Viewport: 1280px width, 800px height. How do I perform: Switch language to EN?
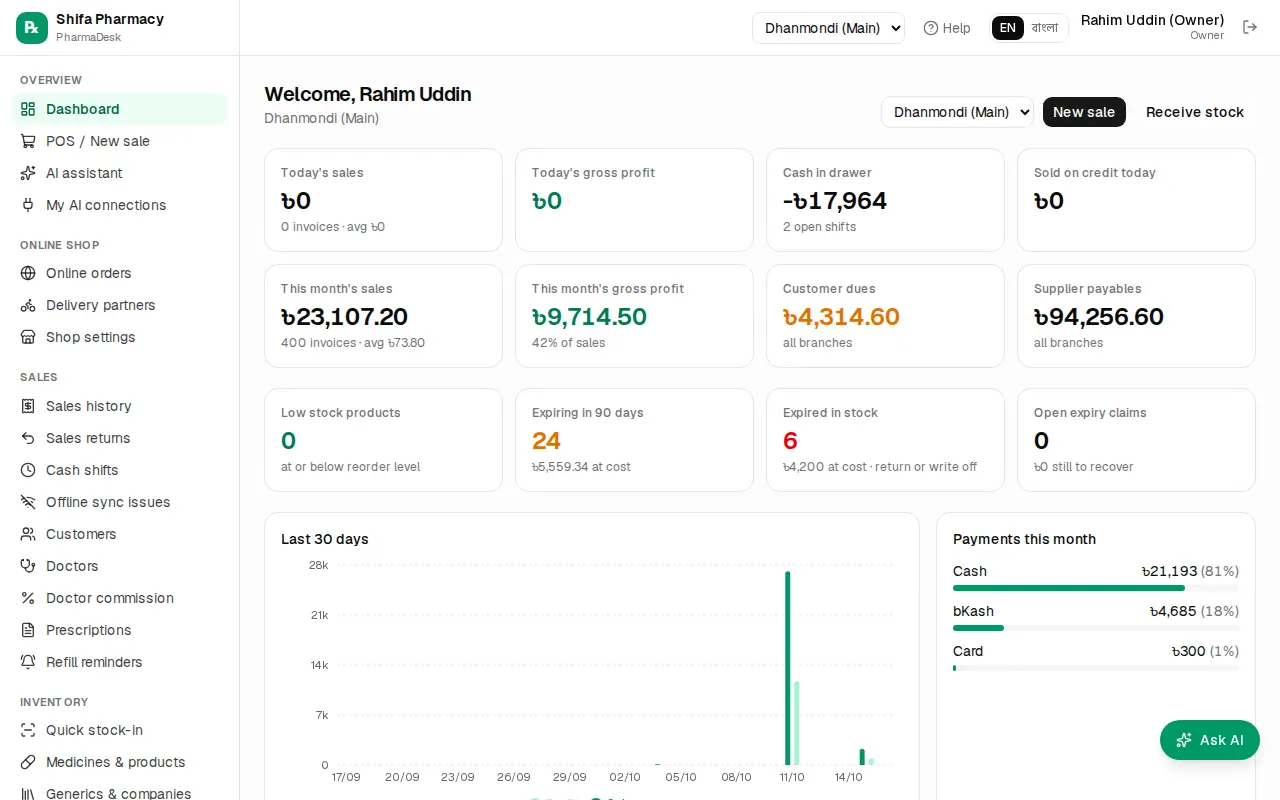click(1008, 28)
